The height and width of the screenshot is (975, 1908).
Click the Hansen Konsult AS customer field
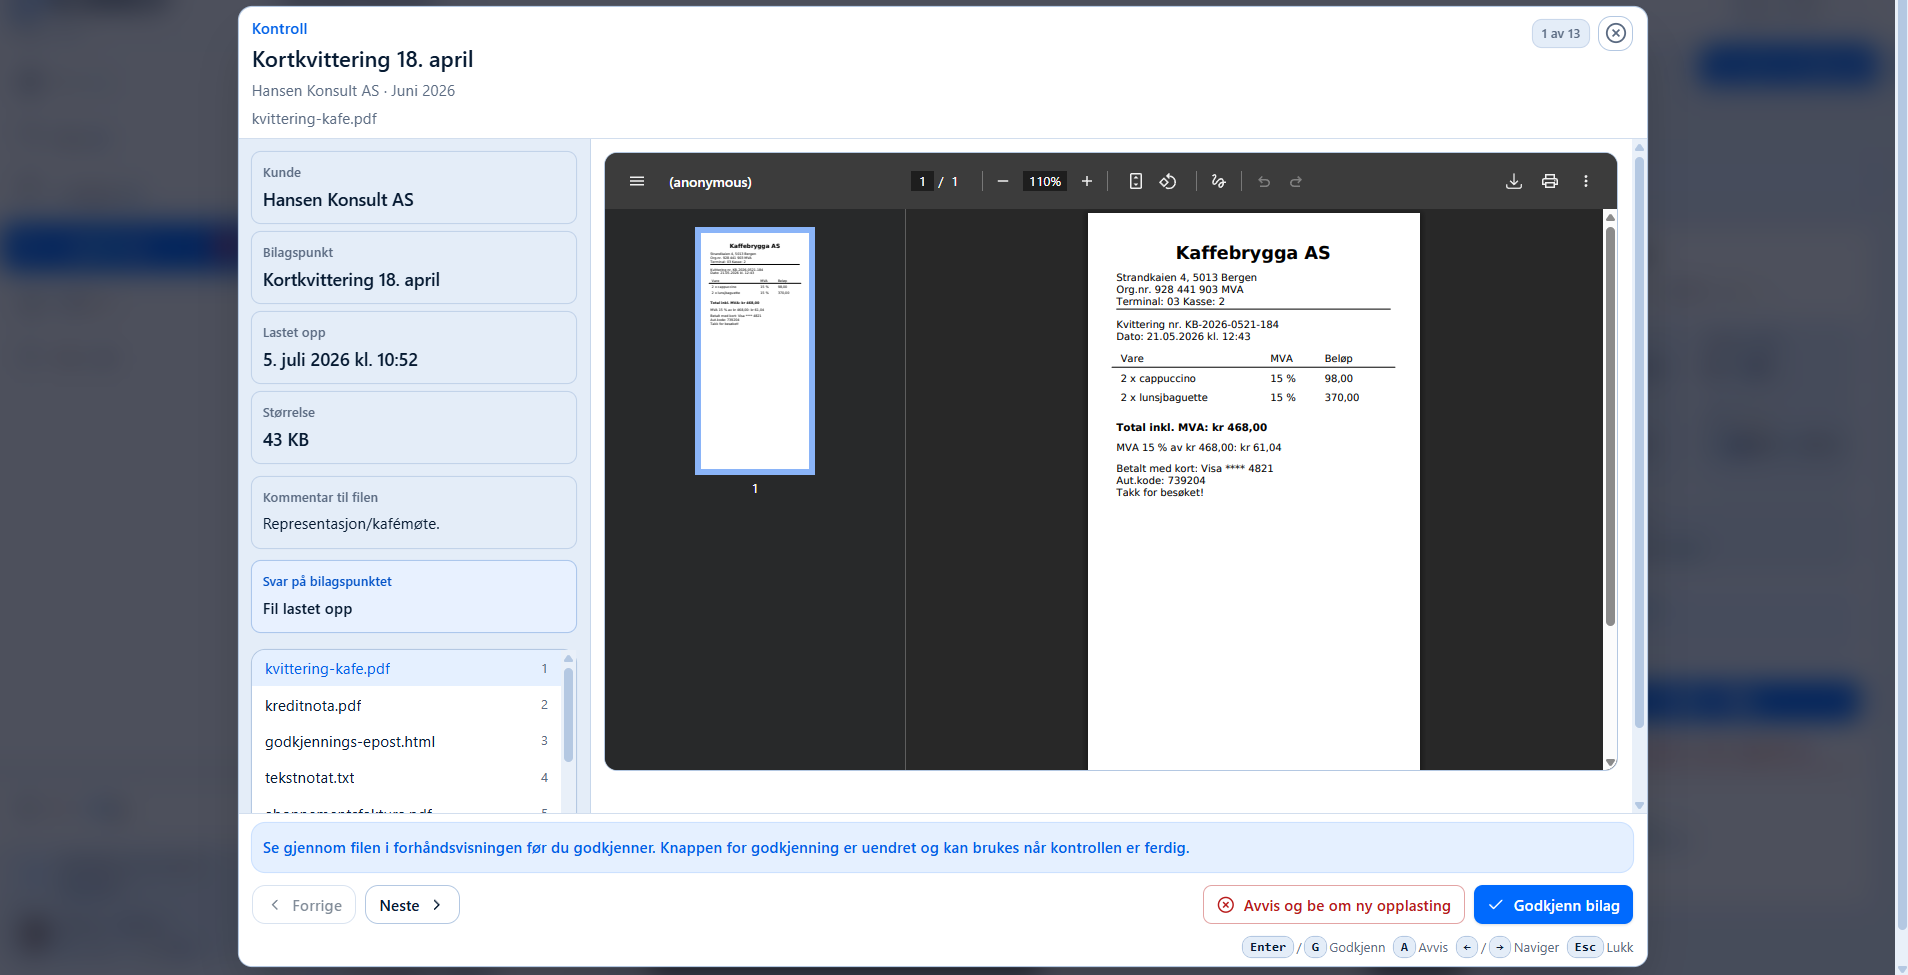pyautogui.click(x=414, y=187)
